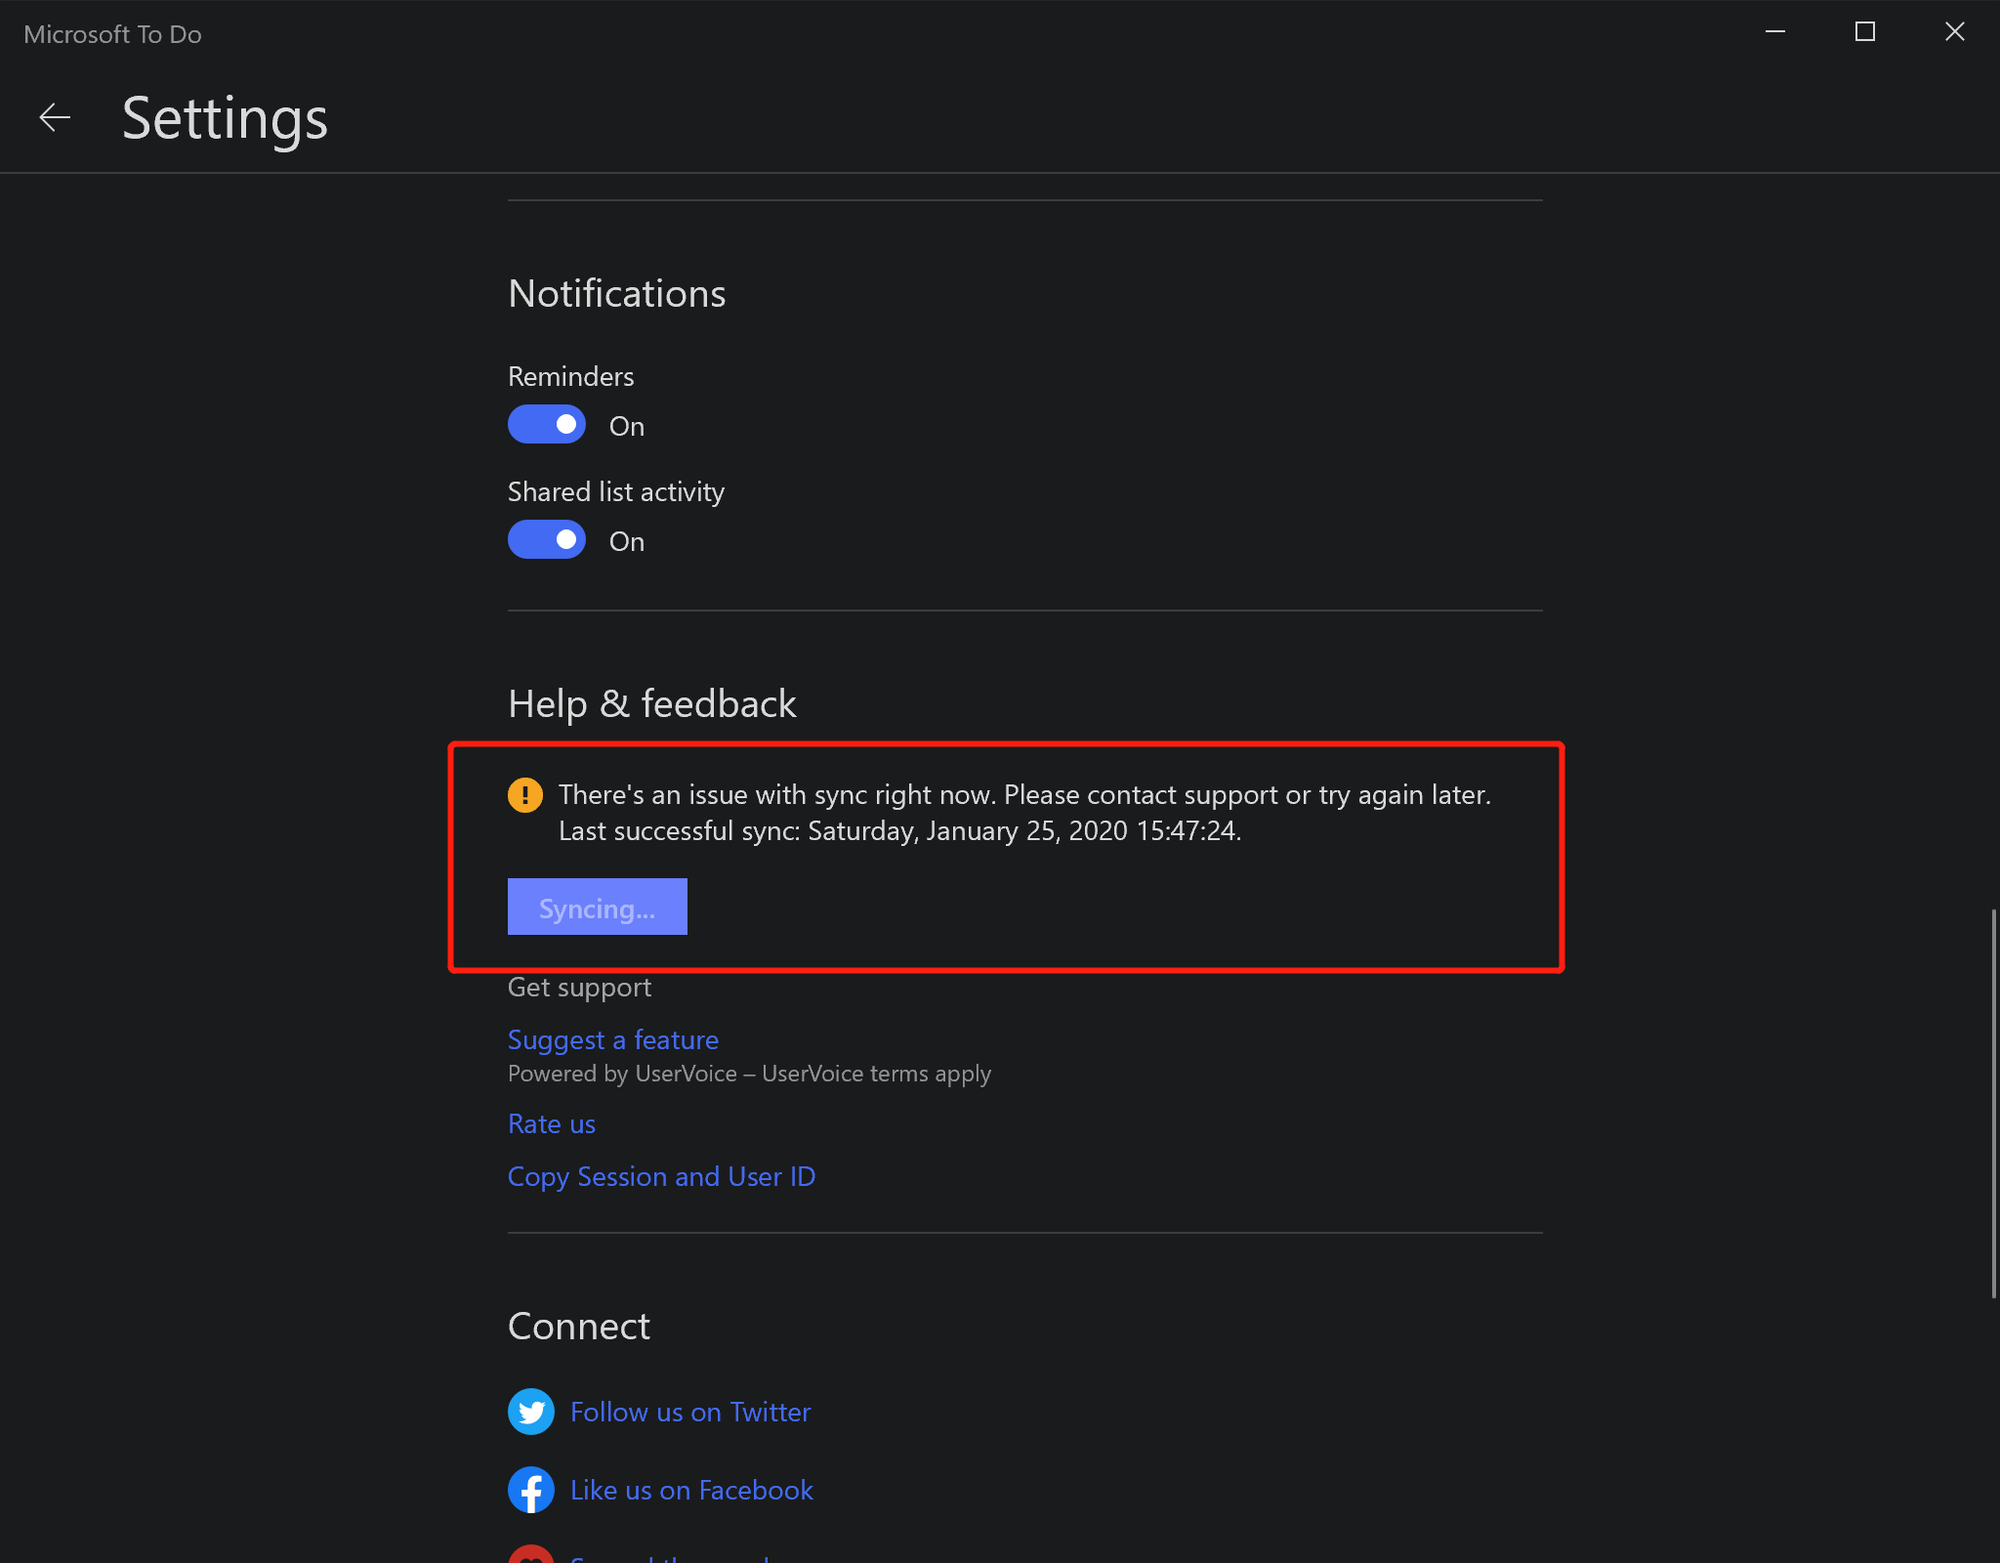Open Like us on Facebook link
This screenshot has height=1563, width=2000.
(691, 1490)
